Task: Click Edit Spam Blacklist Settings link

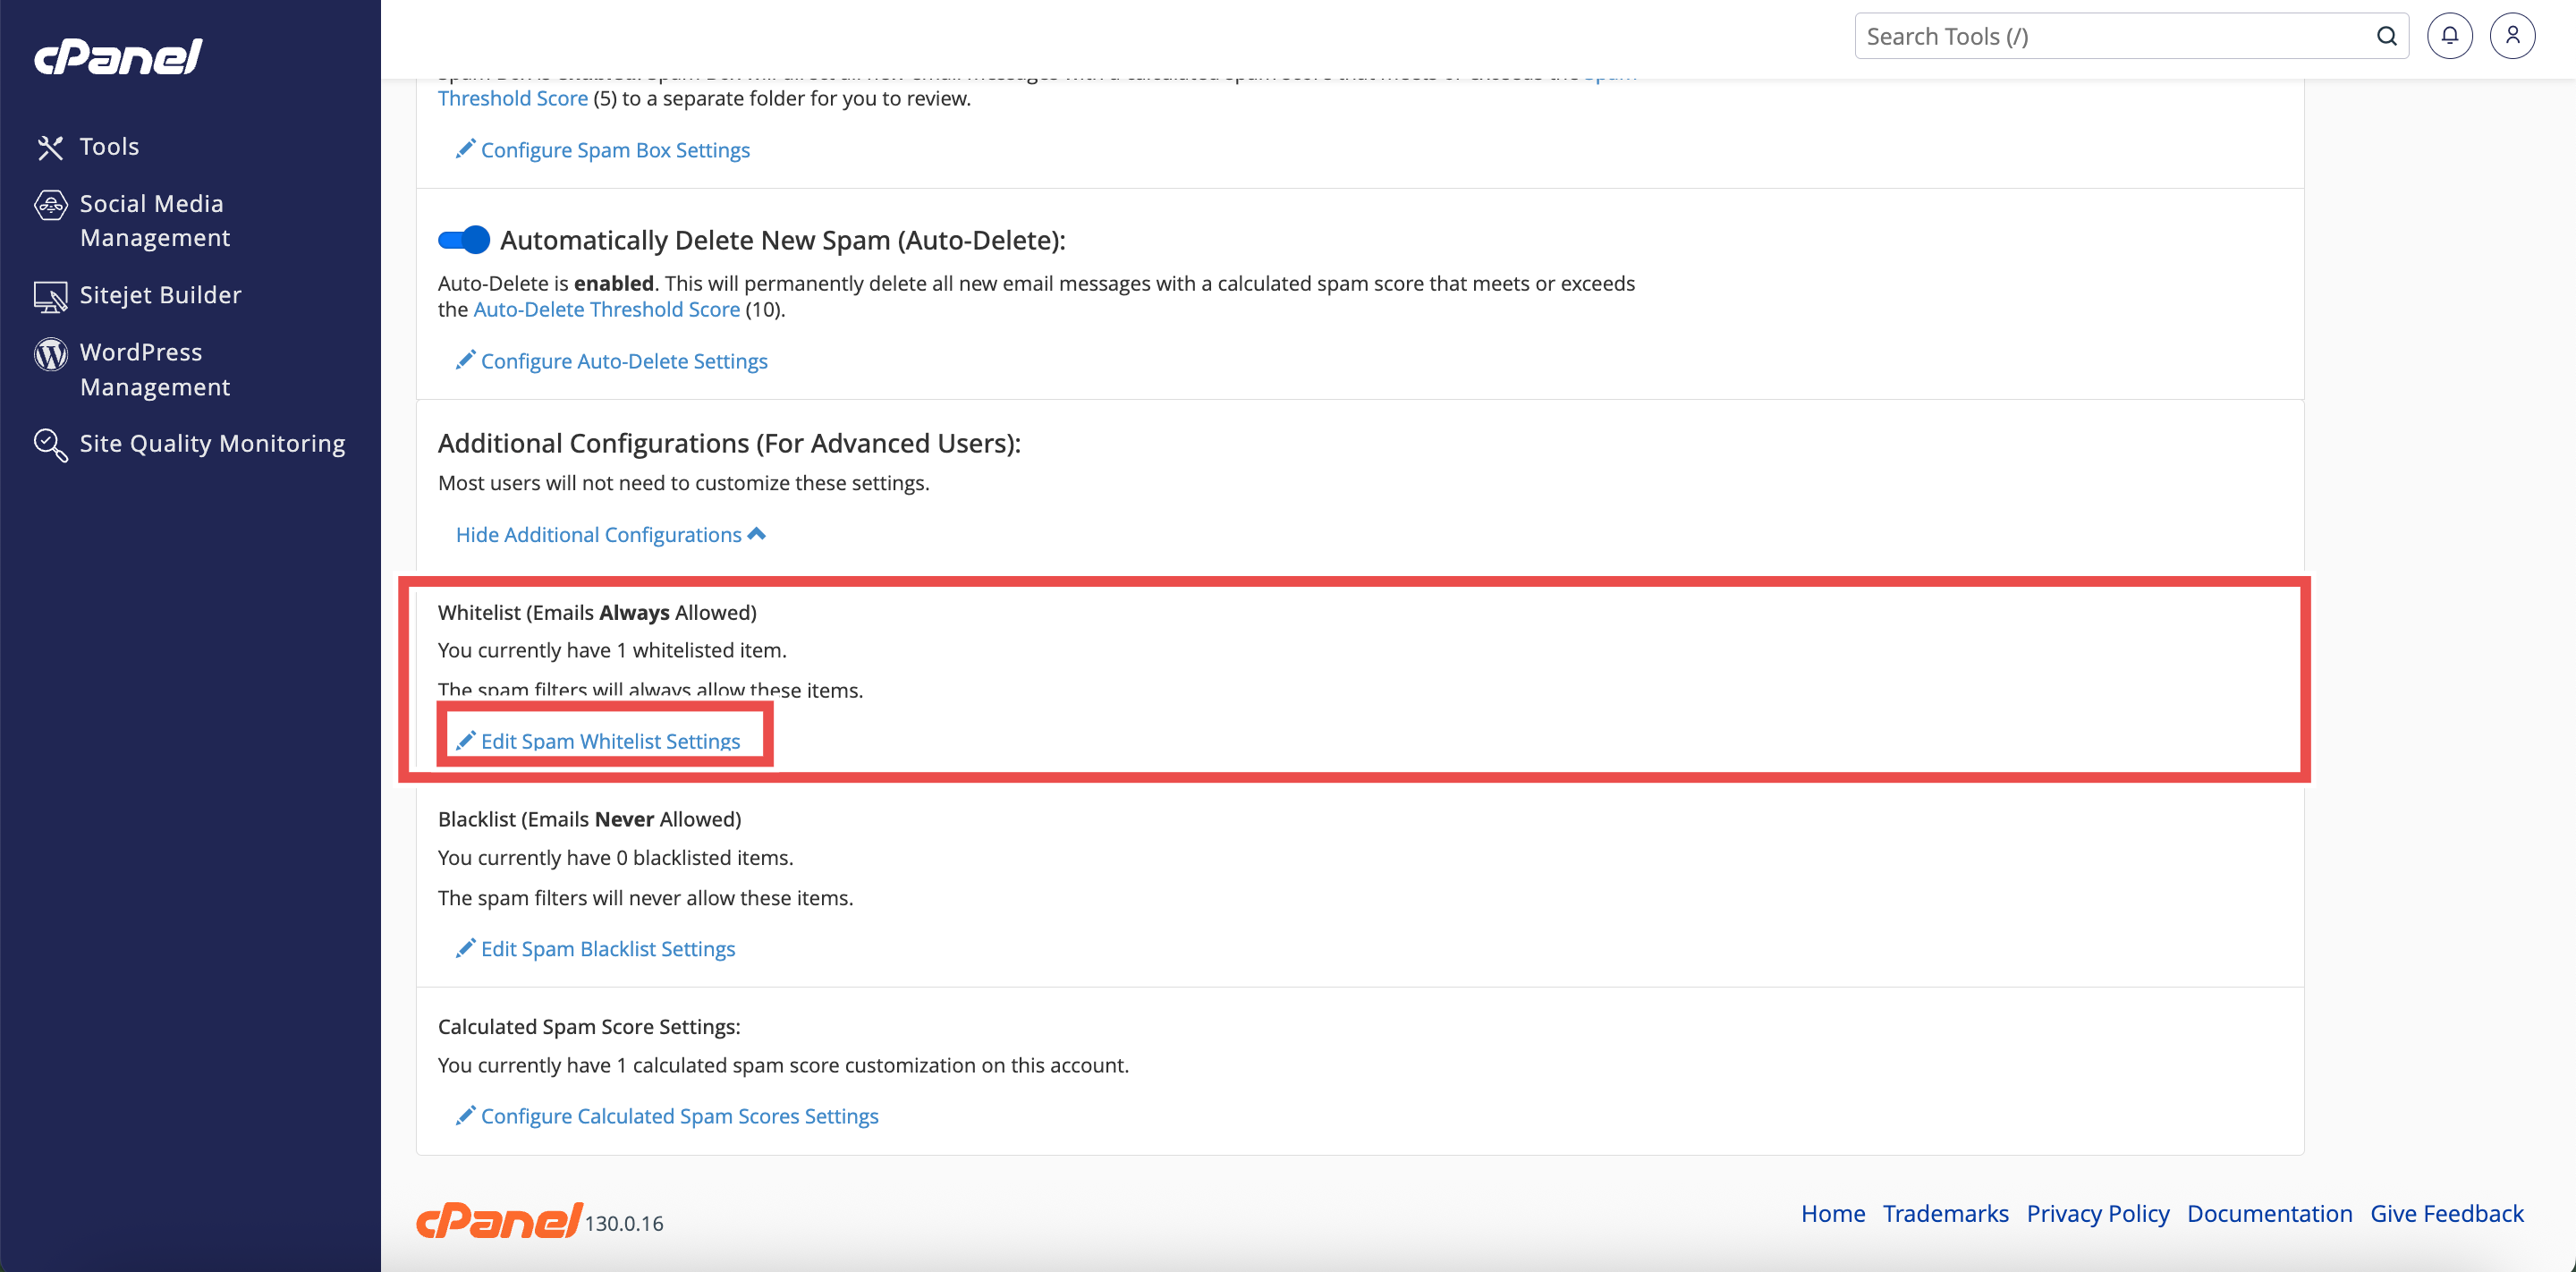Action: pyautogui.click(x=607, y=948)
